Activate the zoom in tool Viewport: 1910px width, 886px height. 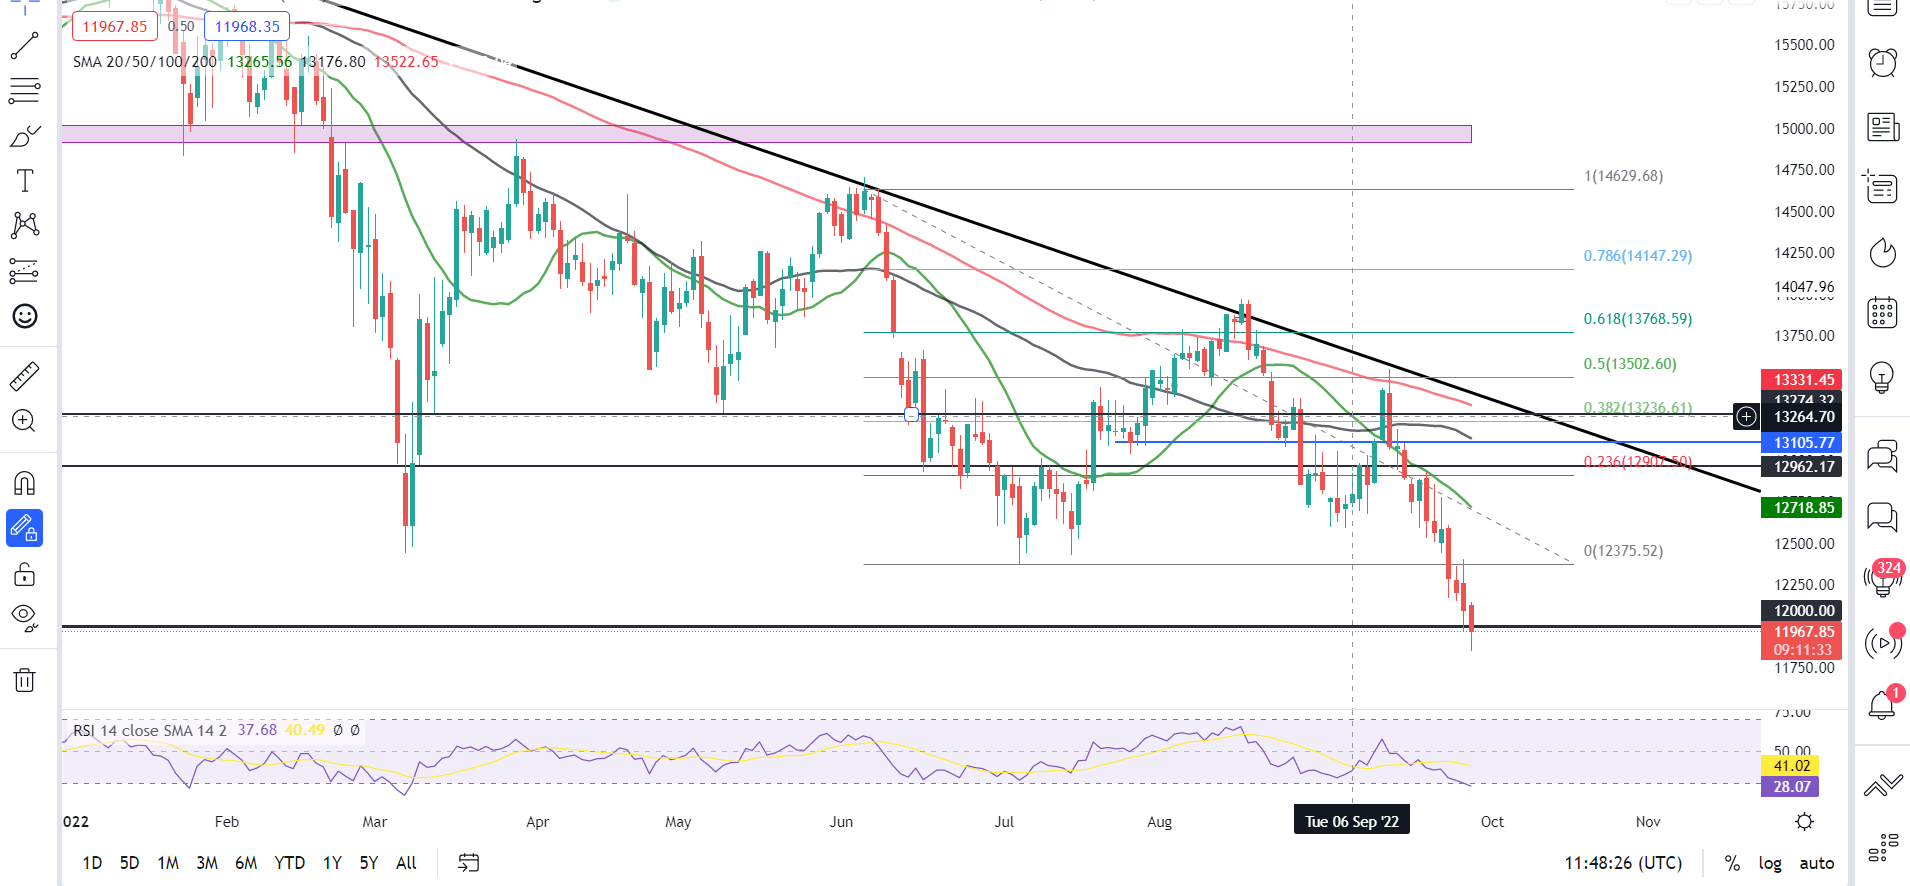[x=25, y=421]
